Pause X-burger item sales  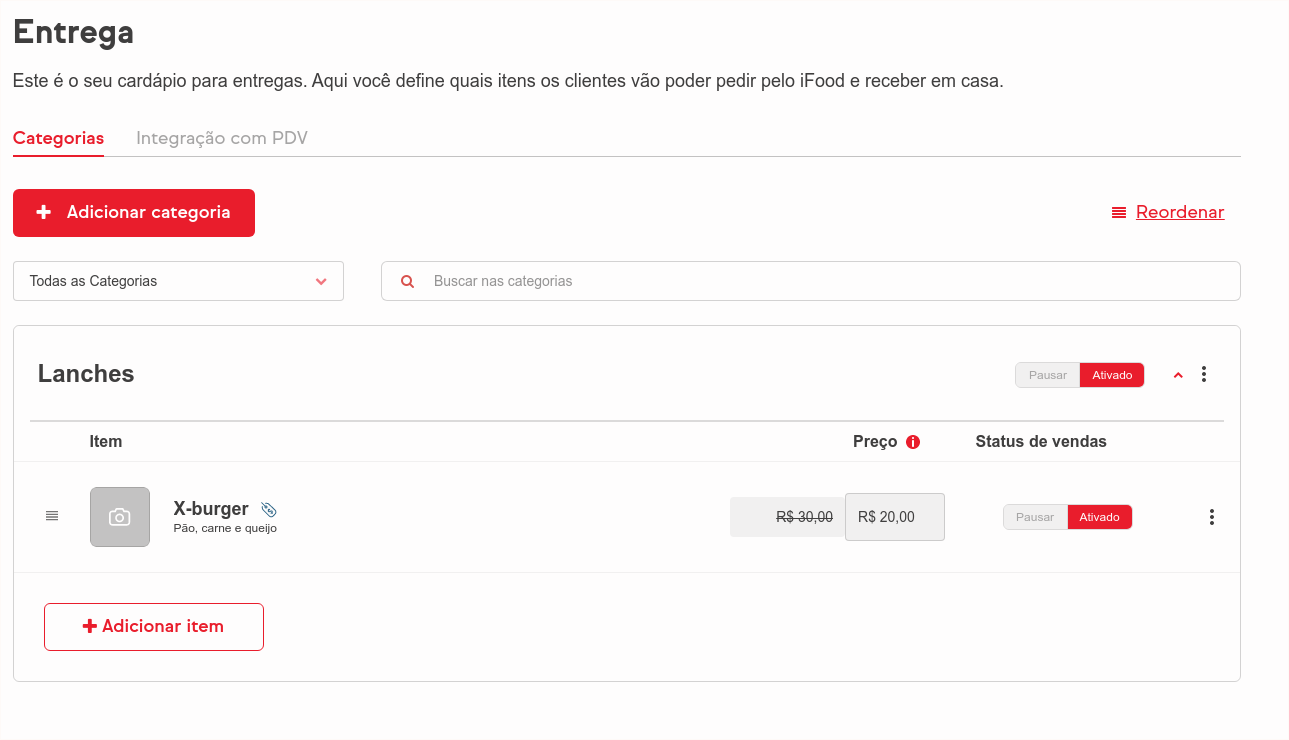click(1035, 517)
